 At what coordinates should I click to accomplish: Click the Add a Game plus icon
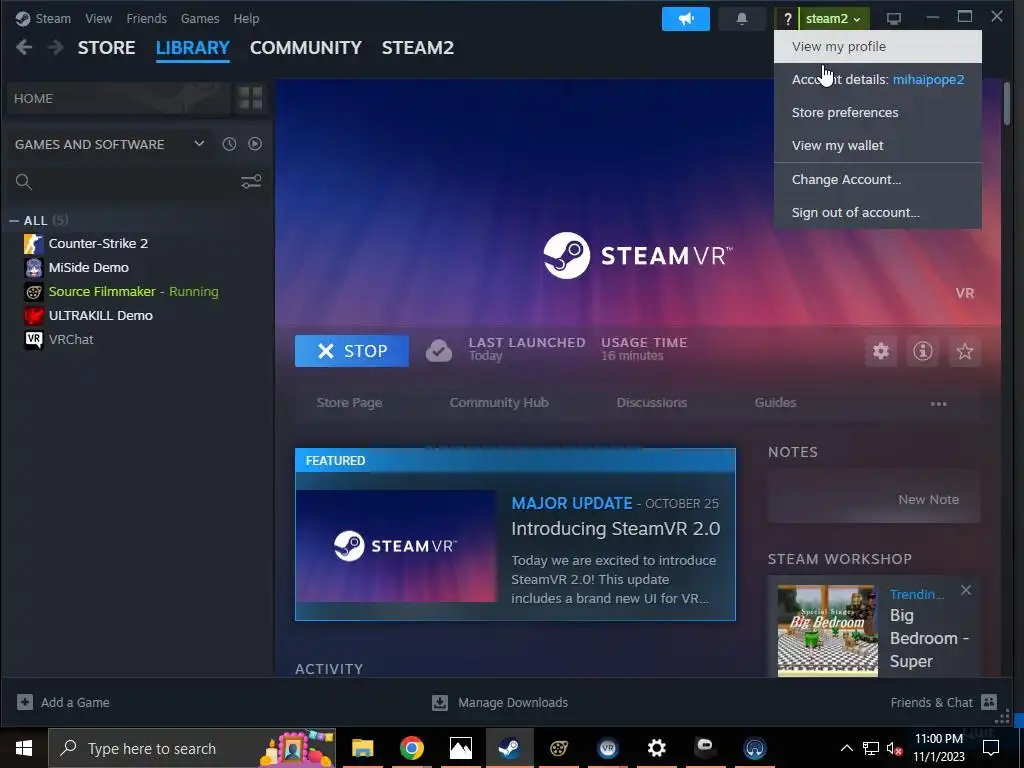click(25, 702)
